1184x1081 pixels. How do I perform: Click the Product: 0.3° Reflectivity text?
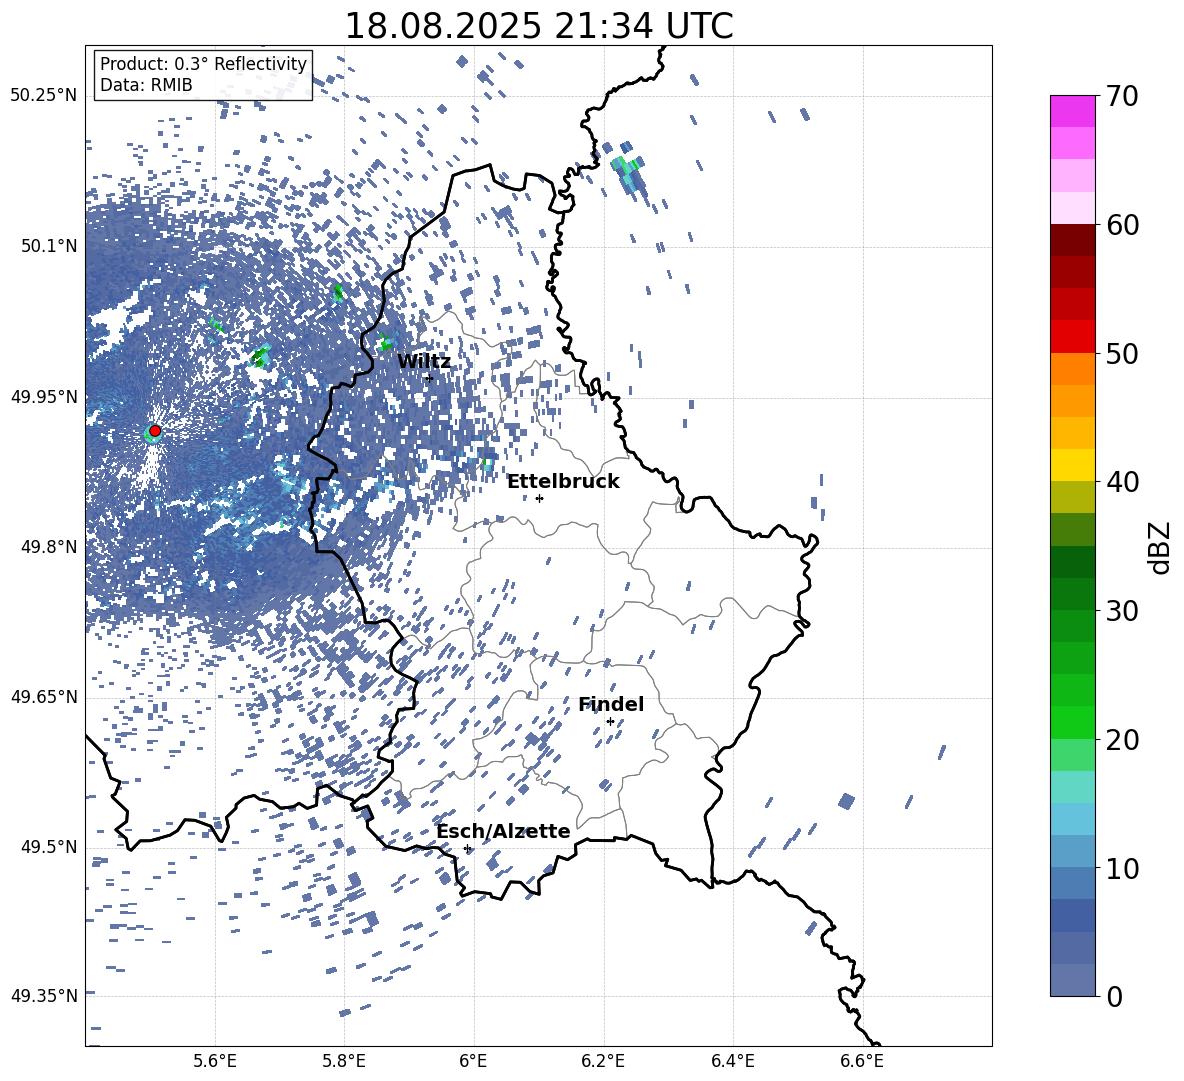tap(203, 64)
